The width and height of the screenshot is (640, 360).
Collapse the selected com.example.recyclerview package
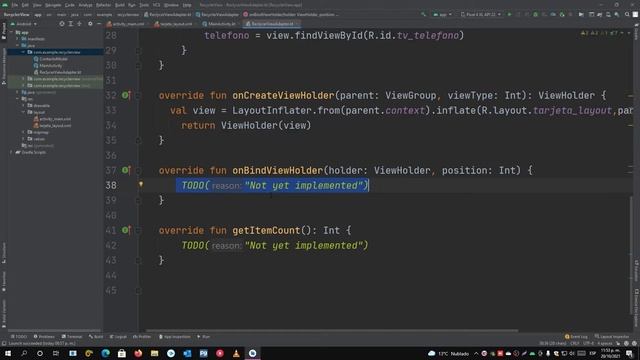click(23, 52)
